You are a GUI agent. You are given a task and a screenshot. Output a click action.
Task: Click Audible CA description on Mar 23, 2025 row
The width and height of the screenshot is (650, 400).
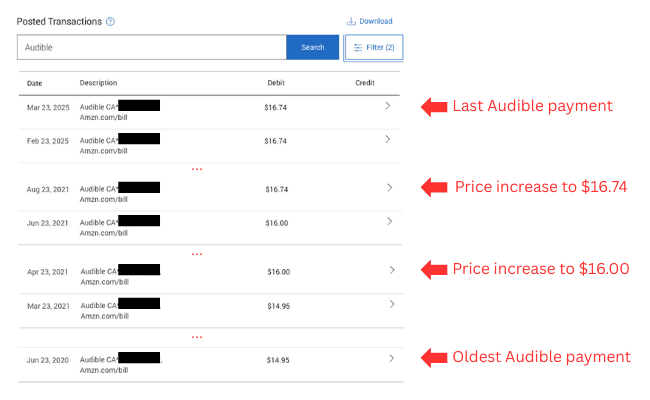[x=99, y=107]
